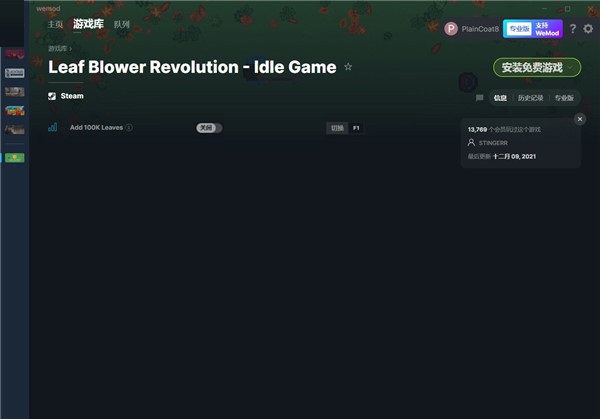Click the PlainCoat8 avatar icon
The height and width of the screenshot is (419, 600).
[451, 29]
